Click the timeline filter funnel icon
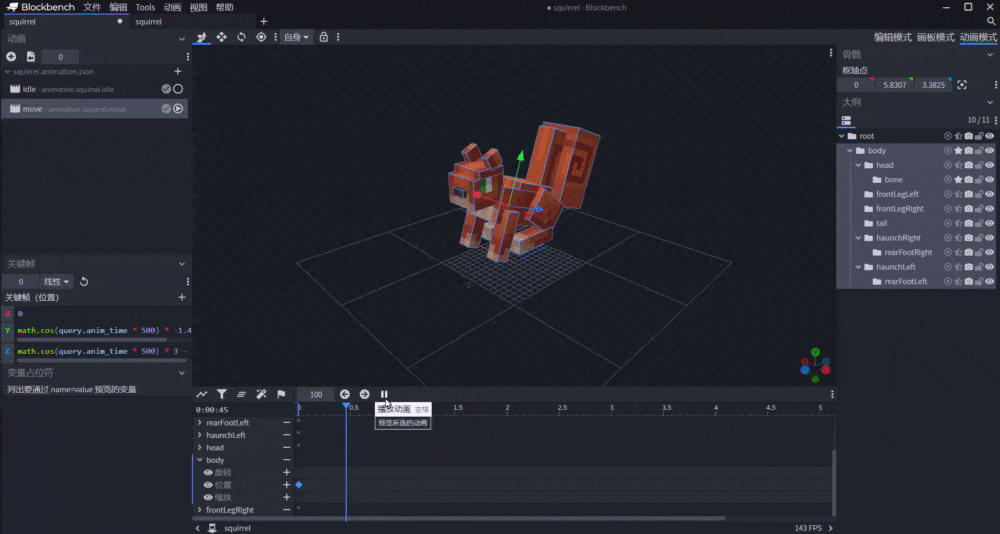1000x534 pixels. coord(221,394)
